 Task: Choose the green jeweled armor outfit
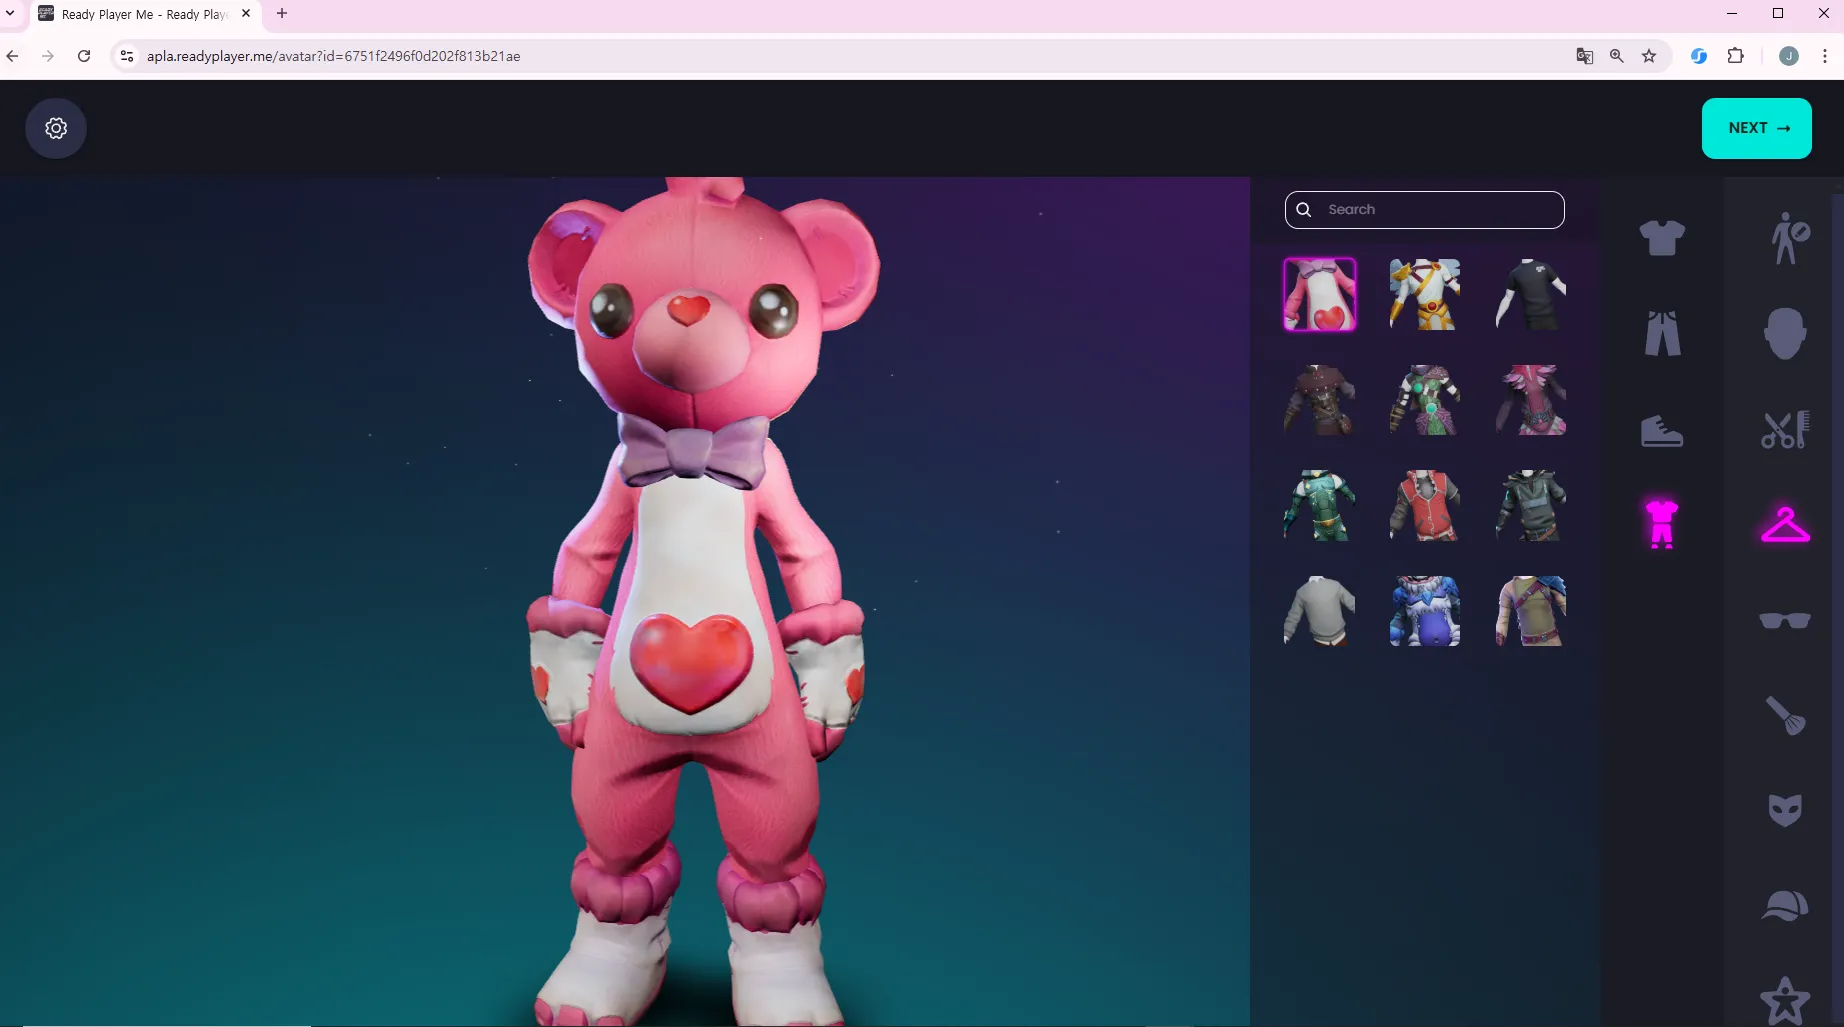(x=1425, y=400)
